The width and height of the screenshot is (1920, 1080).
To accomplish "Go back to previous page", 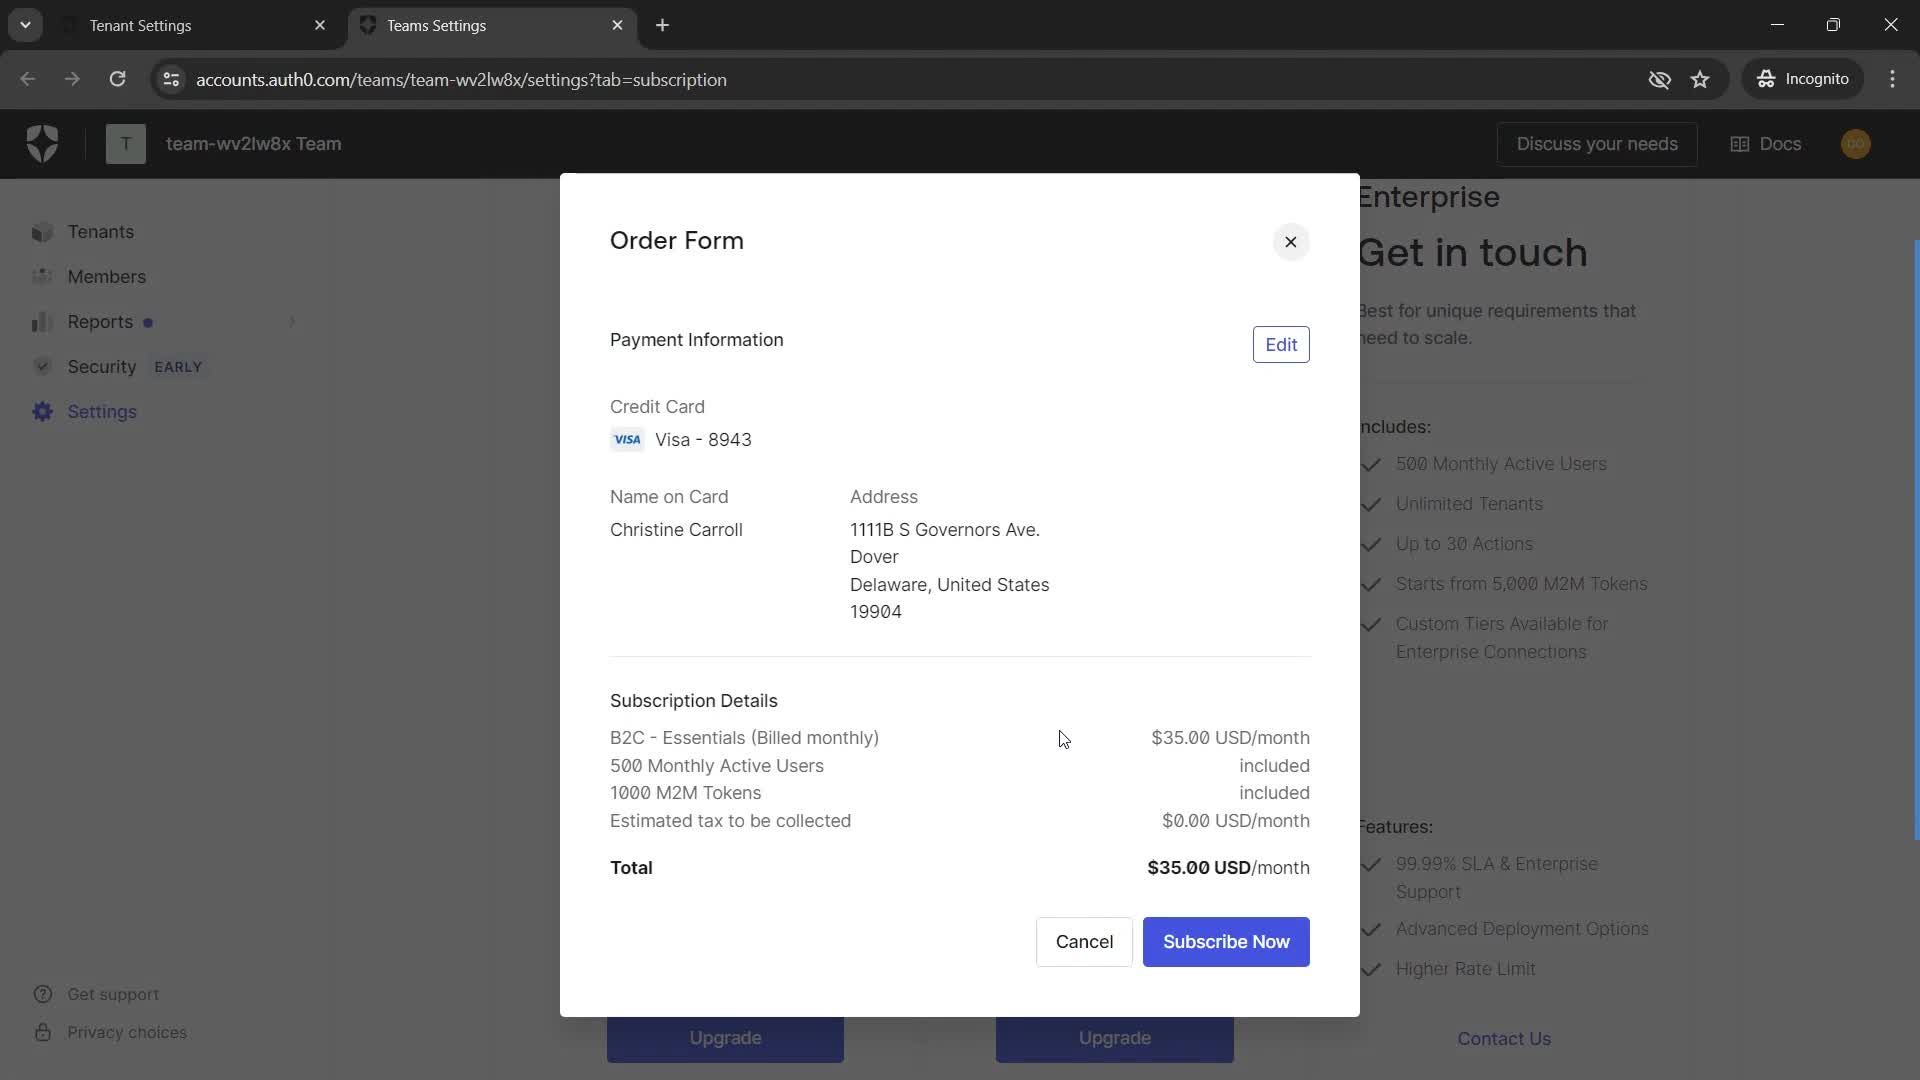I will (x=28, y=79).
